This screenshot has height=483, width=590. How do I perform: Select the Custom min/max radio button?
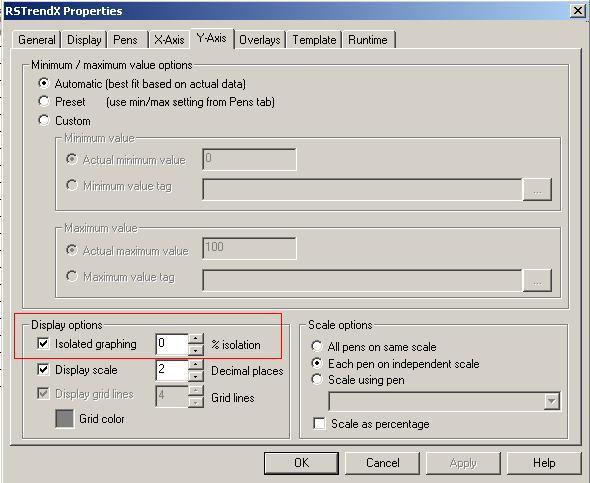(x=44, y=120)
